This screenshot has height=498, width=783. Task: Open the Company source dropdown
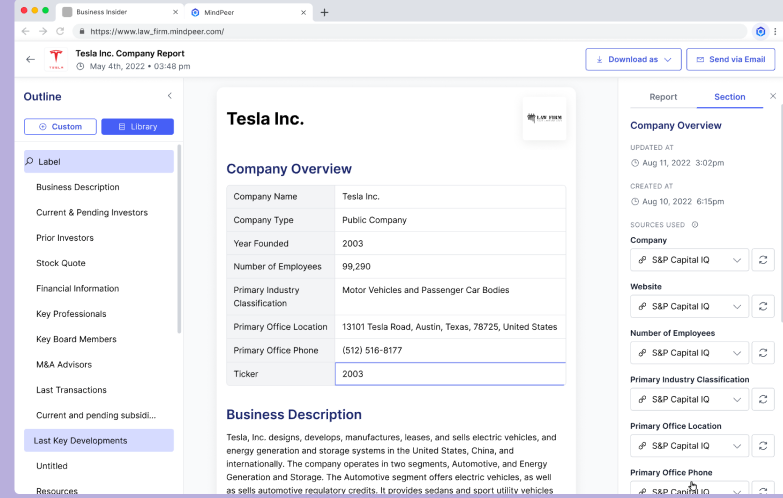click(x=689, y=260)
